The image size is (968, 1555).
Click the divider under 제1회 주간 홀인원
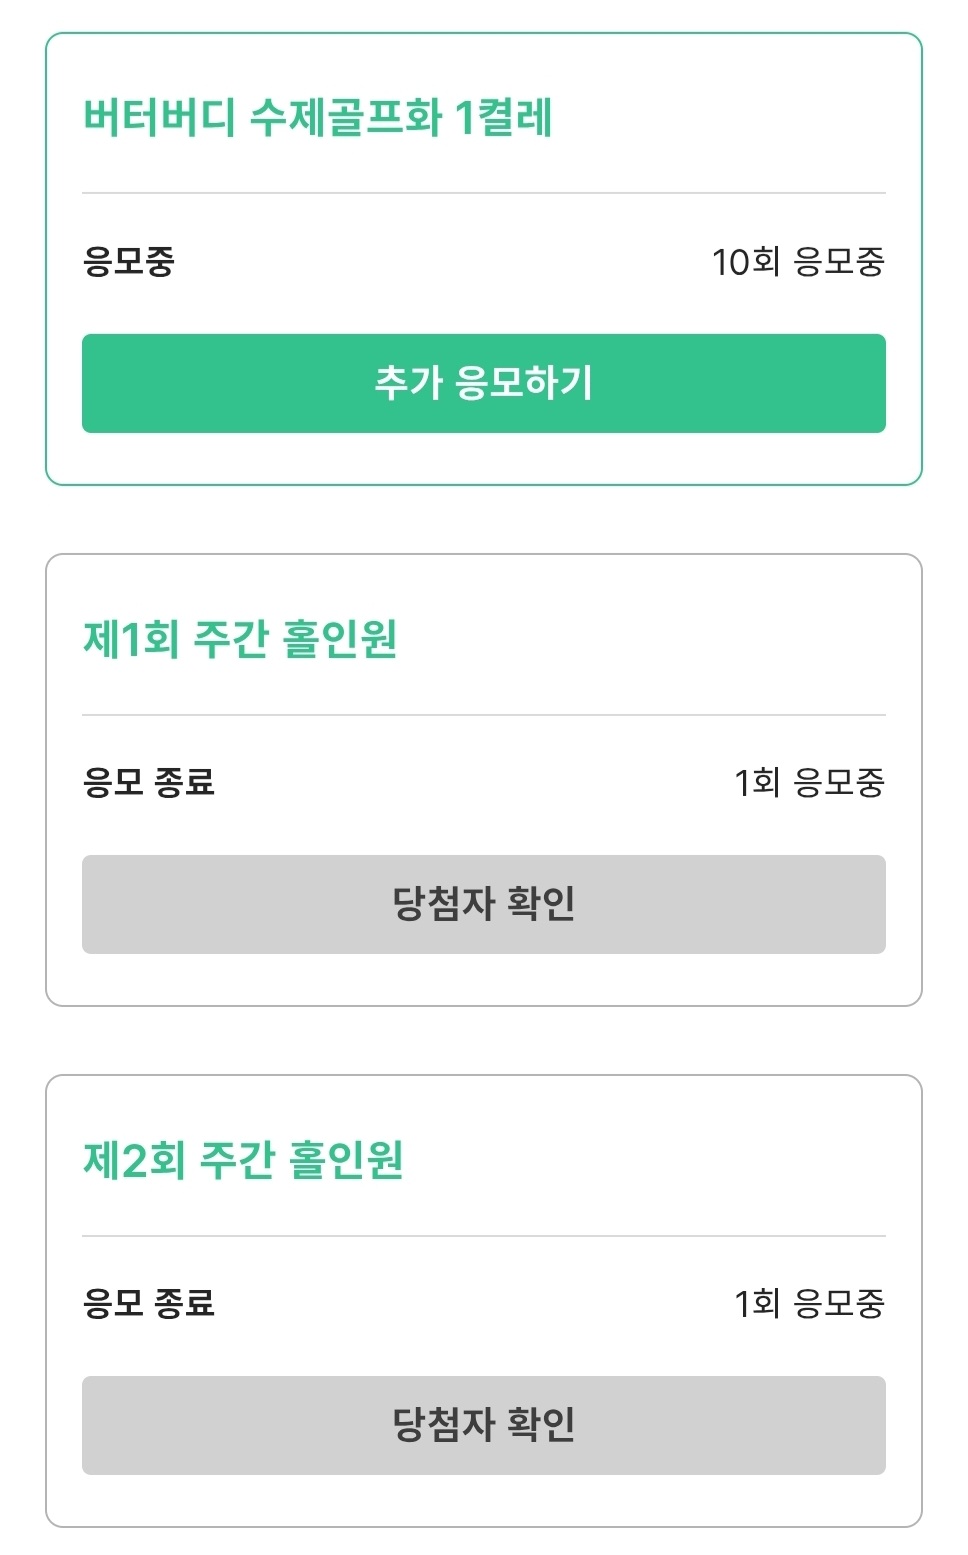point(484,715)
